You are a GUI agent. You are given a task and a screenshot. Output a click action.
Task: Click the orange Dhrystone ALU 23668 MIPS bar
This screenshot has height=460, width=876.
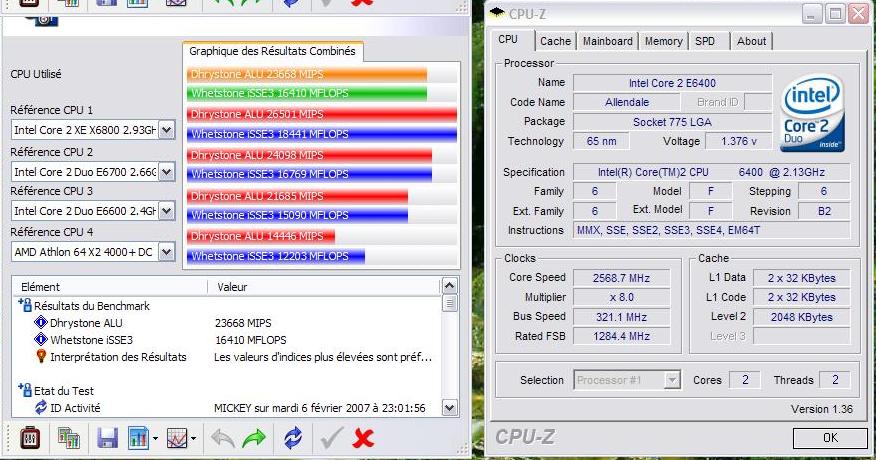pos(306,74)
